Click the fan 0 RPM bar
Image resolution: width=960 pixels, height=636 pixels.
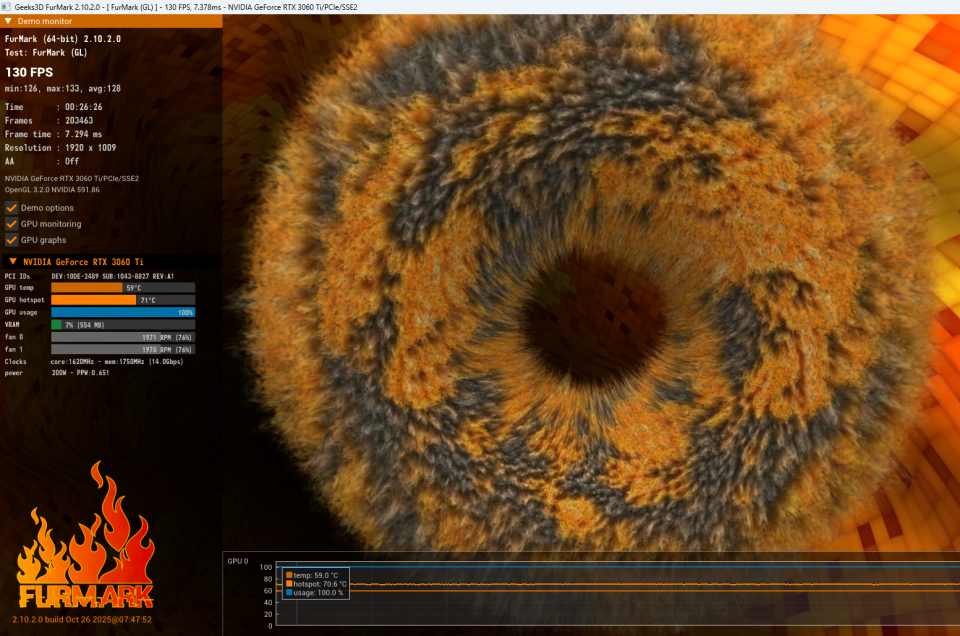(x=123, y=337)
